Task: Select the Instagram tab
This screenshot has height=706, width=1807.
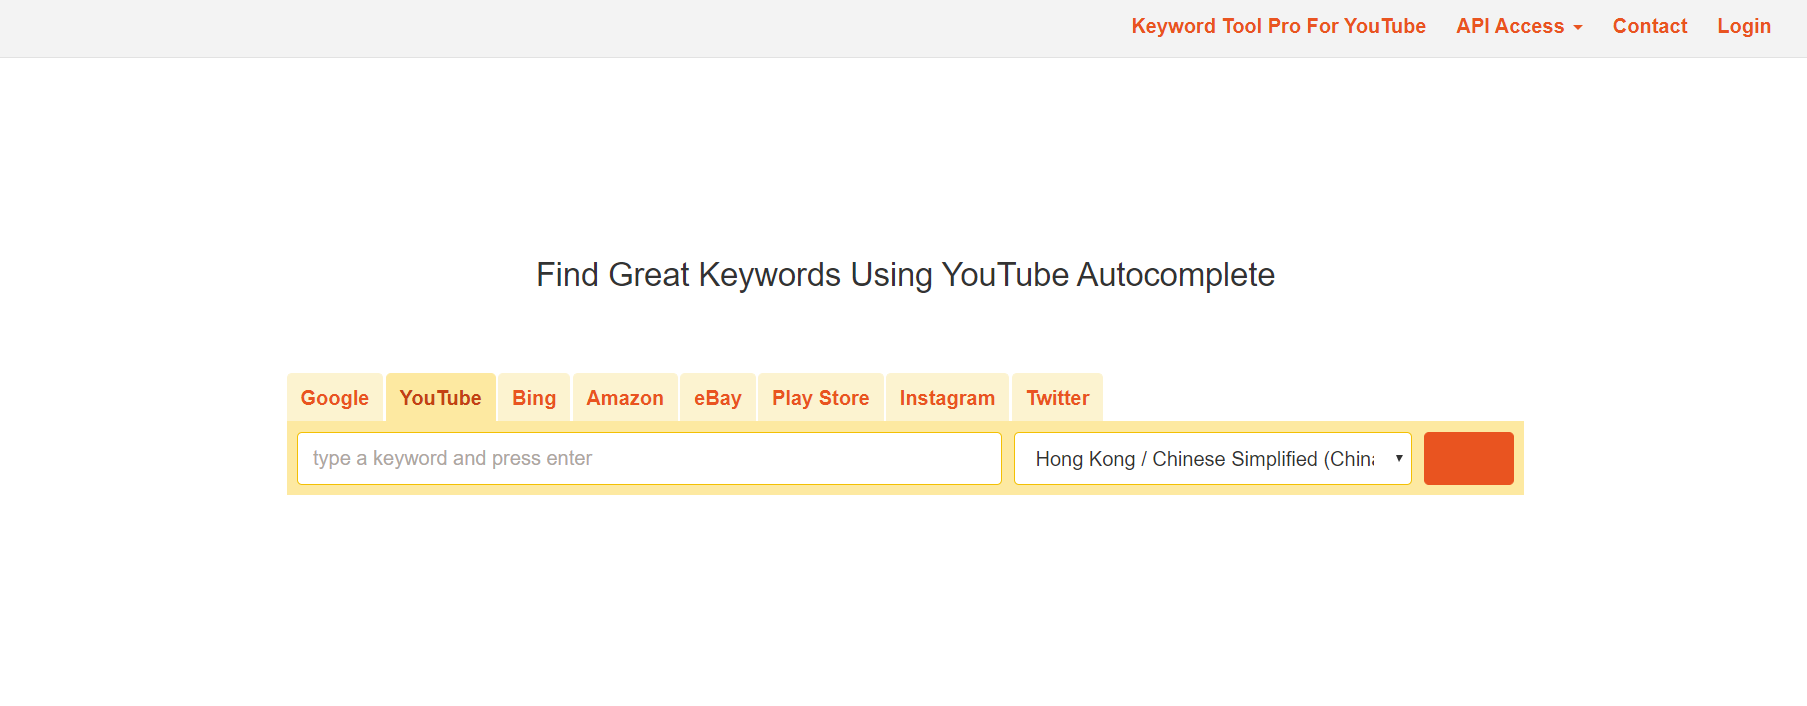Action: [x=947, y=398]
